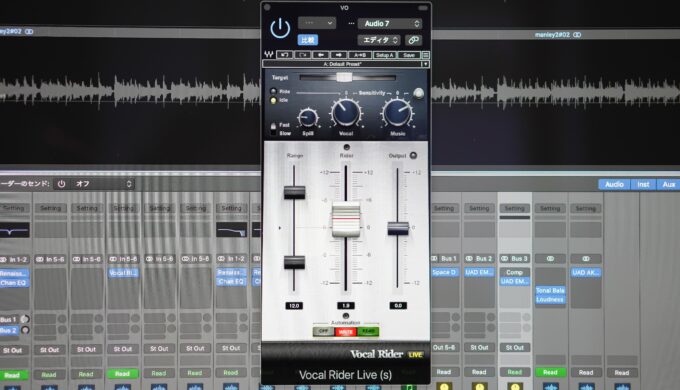Open the エディタ view dropdown
Viewport: 680px width, 390px height.
point(379,40)
